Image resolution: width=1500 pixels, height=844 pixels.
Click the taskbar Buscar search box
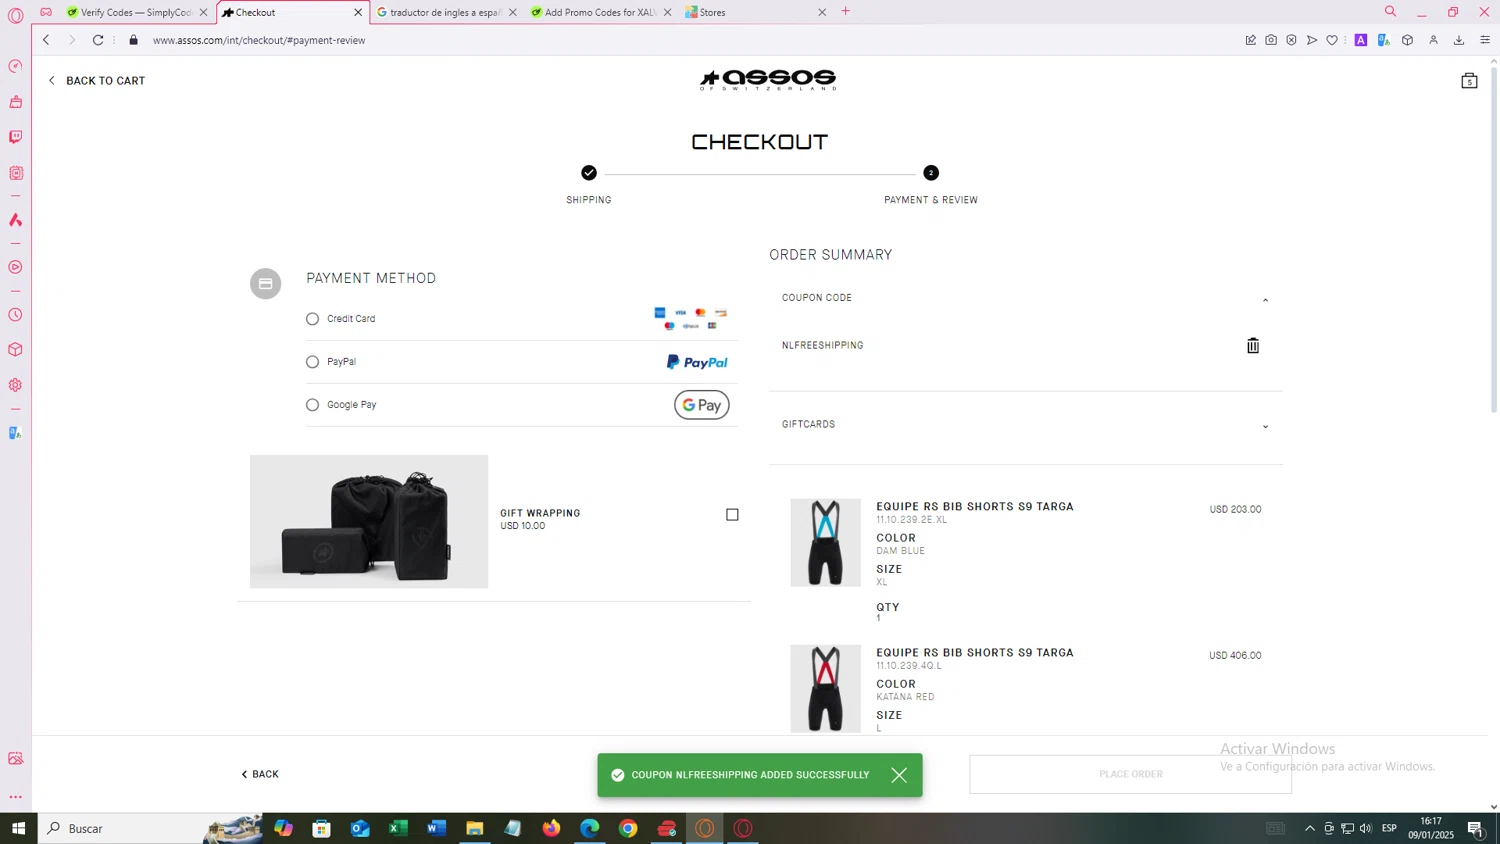pos(150,828)
